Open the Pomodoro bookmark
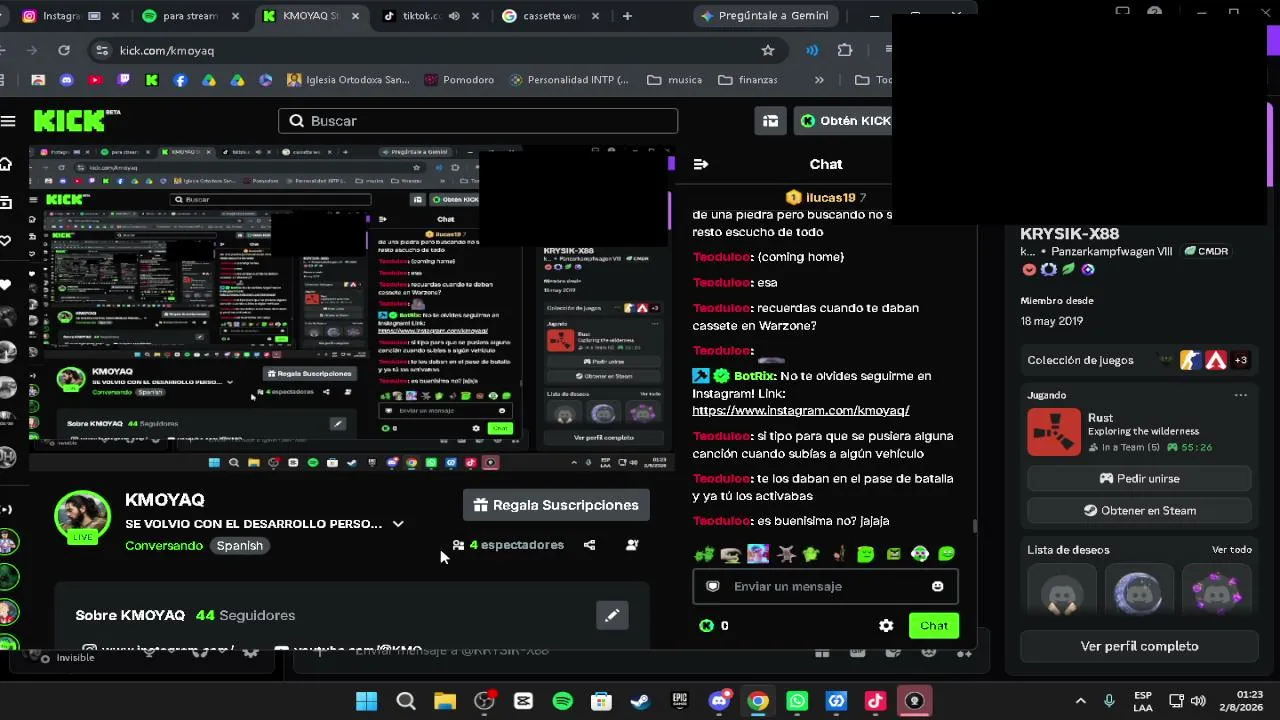Viewport: 1280px width, 720px height. tap(459, 80)
